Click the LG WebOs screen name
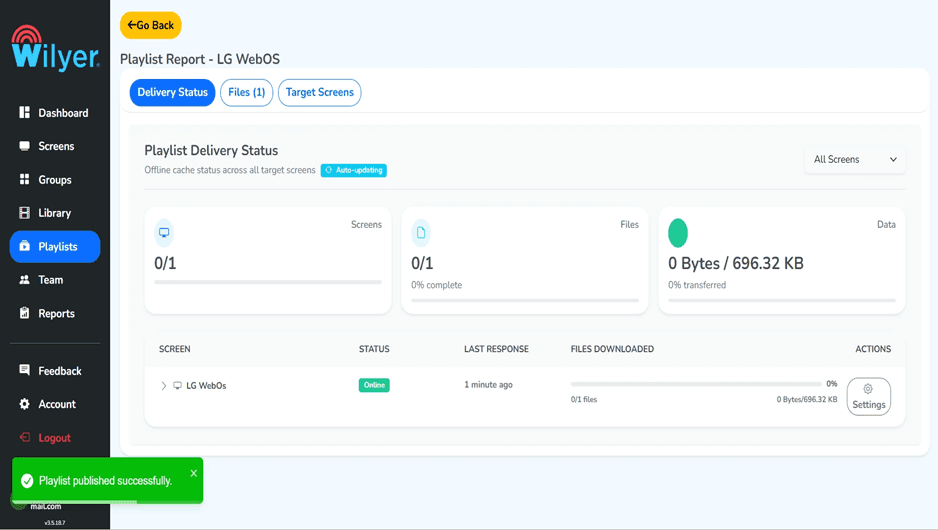Screen dimensions: 938x530 pos(206,386)
